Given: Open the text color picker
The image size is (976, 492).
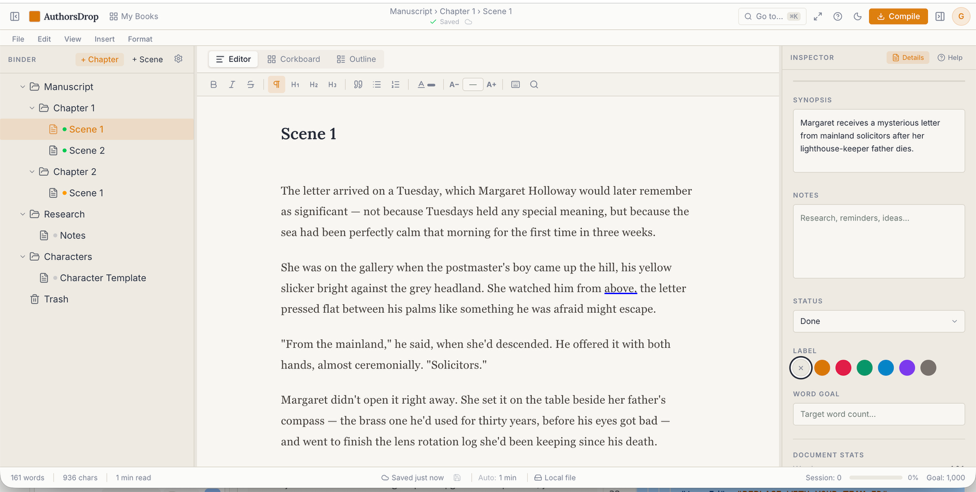Looking at the screenshot, I should (x=426, y=85).
